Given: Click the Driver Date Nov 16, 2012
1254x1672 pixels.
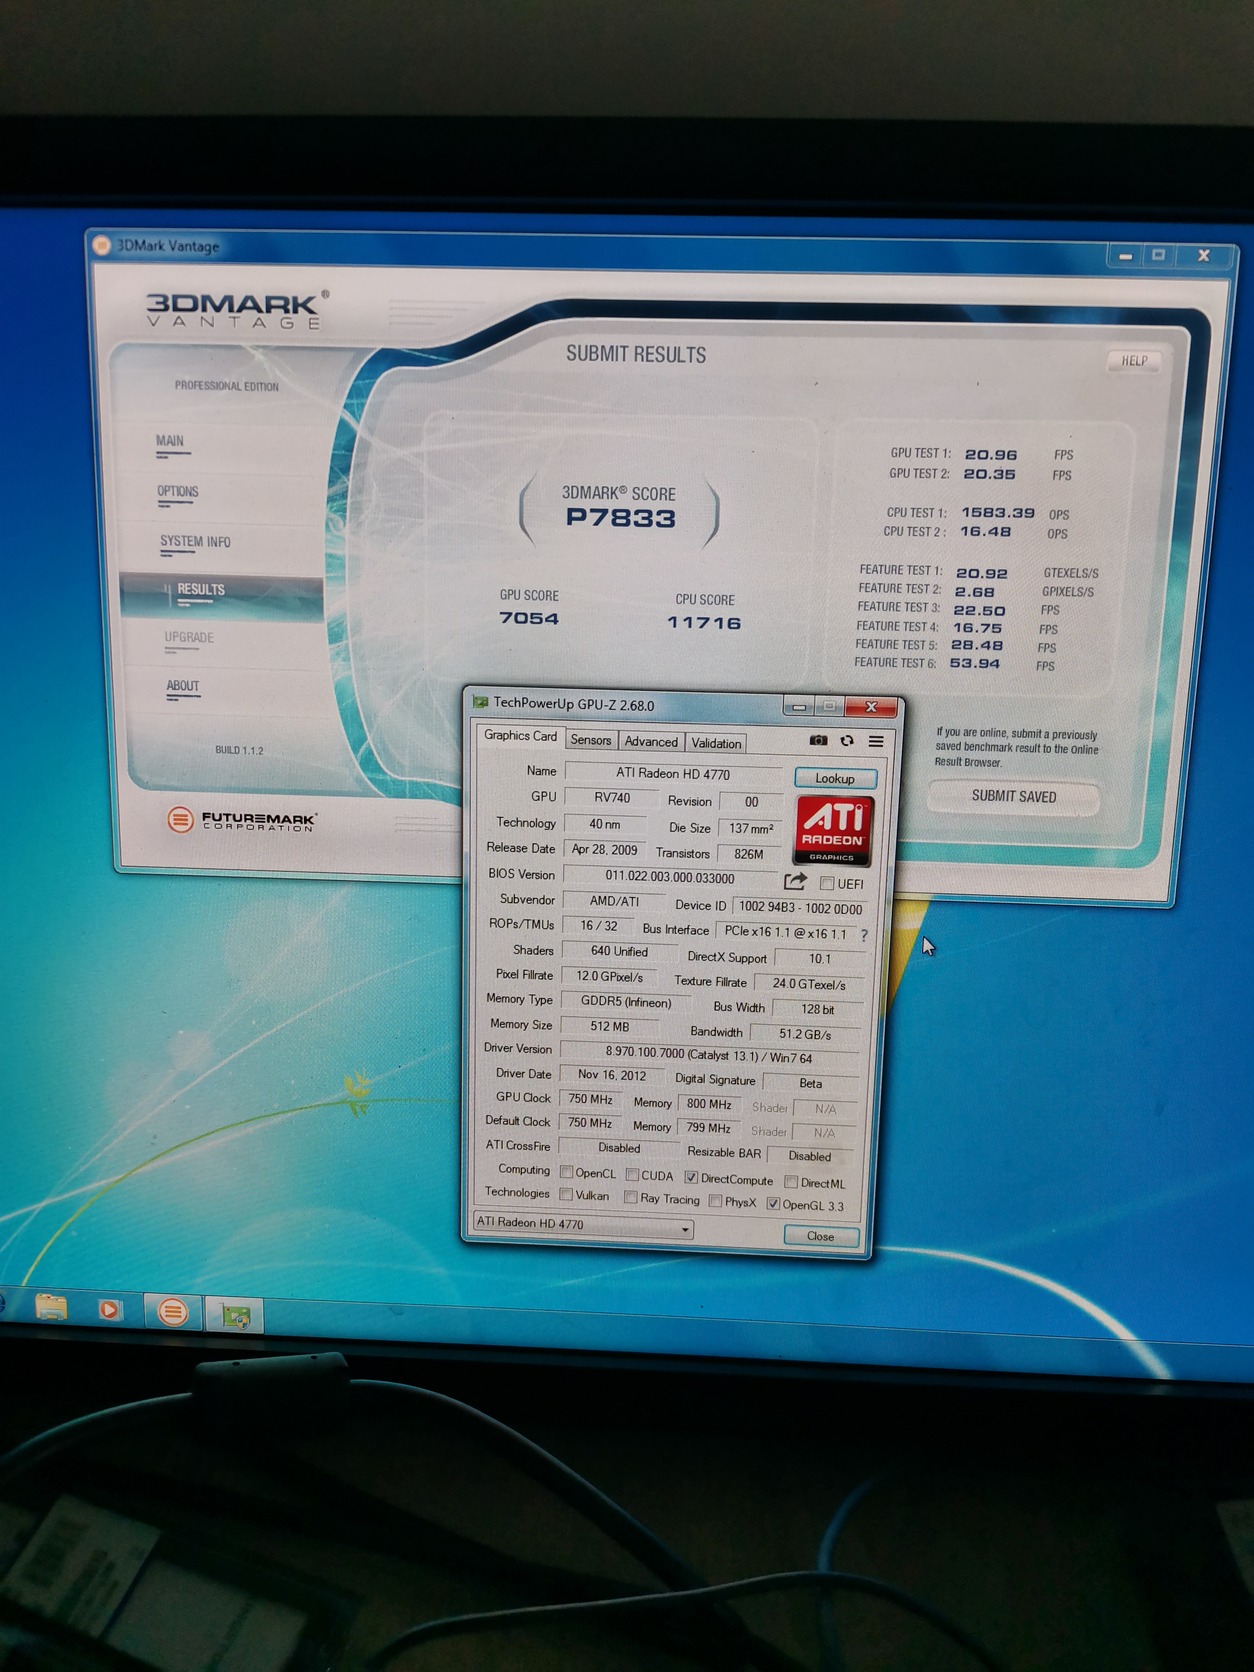Looking at the screenshot, I should [612, 1075].
